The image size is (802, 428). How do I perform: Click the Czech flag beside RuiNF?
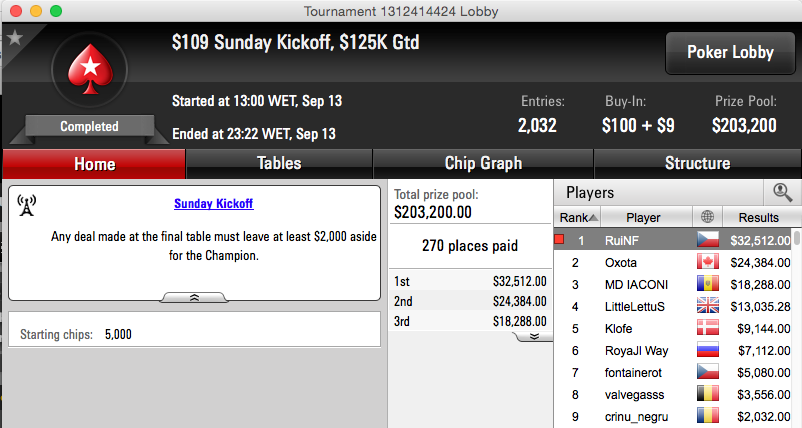[708, 239]
